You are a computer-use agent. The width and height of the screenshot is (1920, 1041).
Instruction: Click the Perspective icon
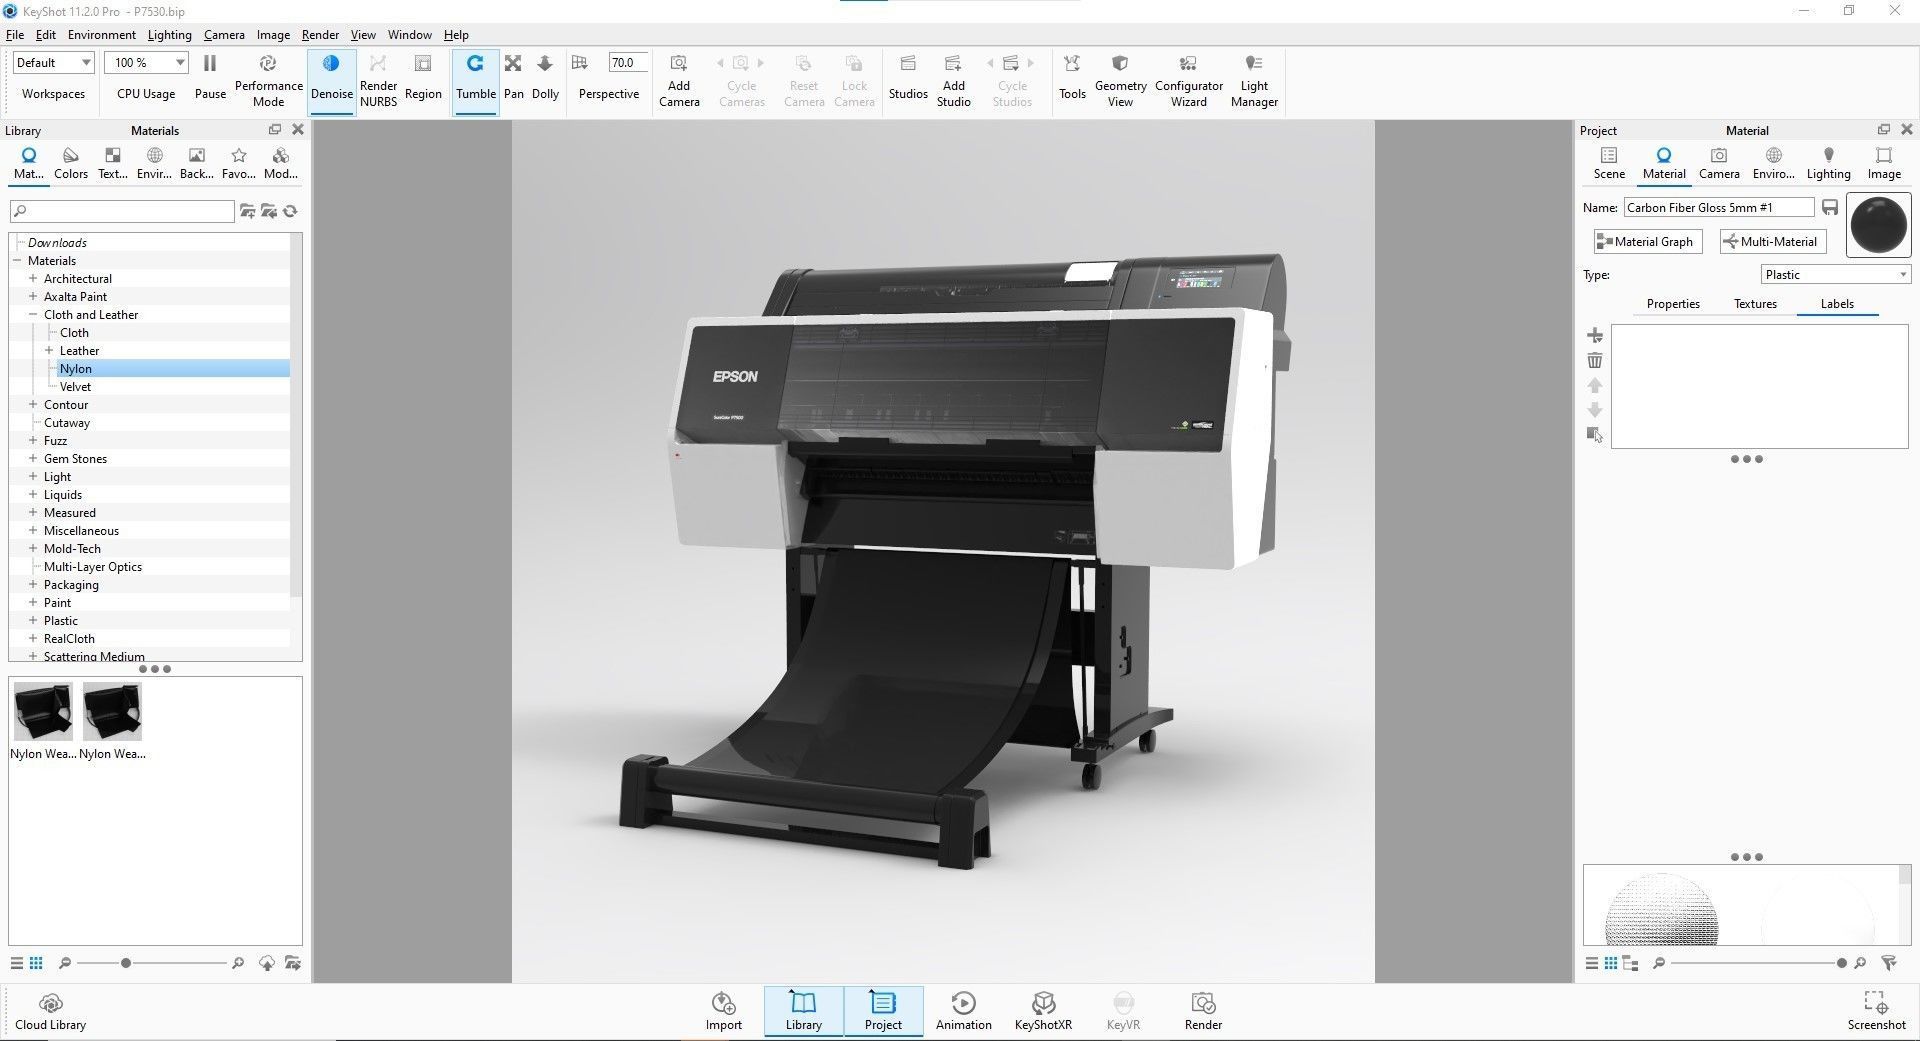[580, 63]
